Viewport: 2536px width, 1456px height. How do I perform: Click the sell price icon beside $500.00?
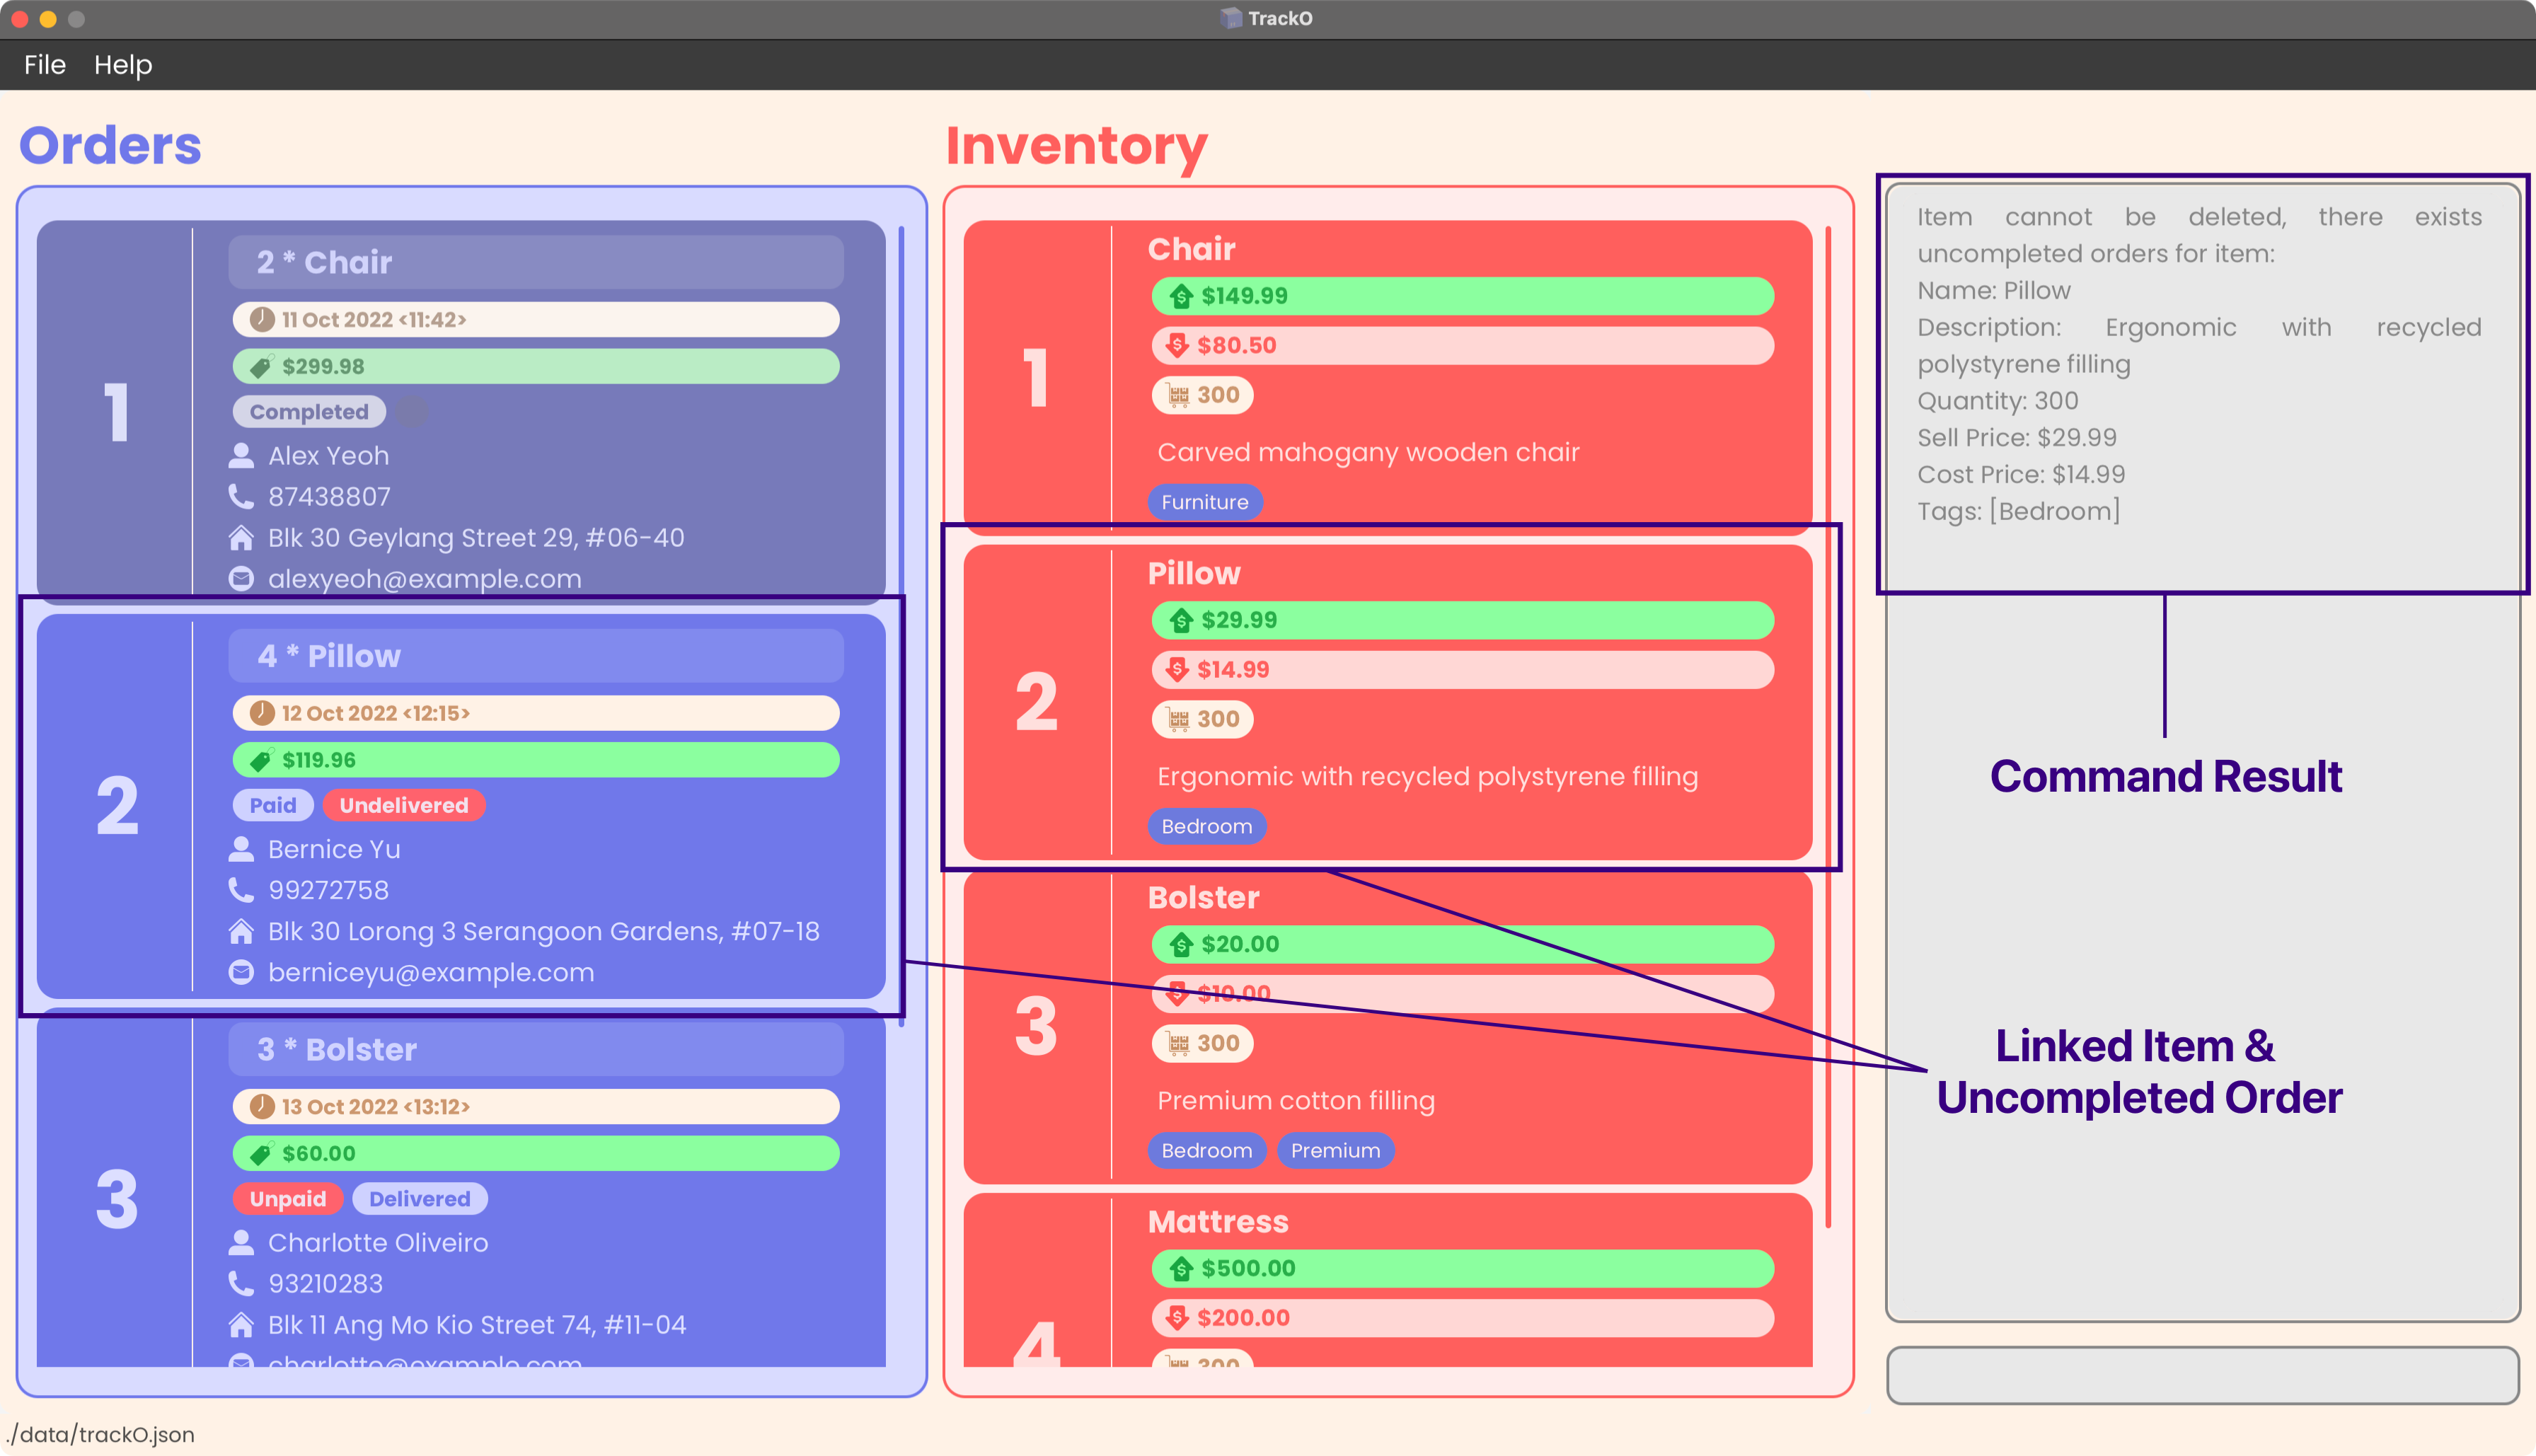click(1181, 1268)
